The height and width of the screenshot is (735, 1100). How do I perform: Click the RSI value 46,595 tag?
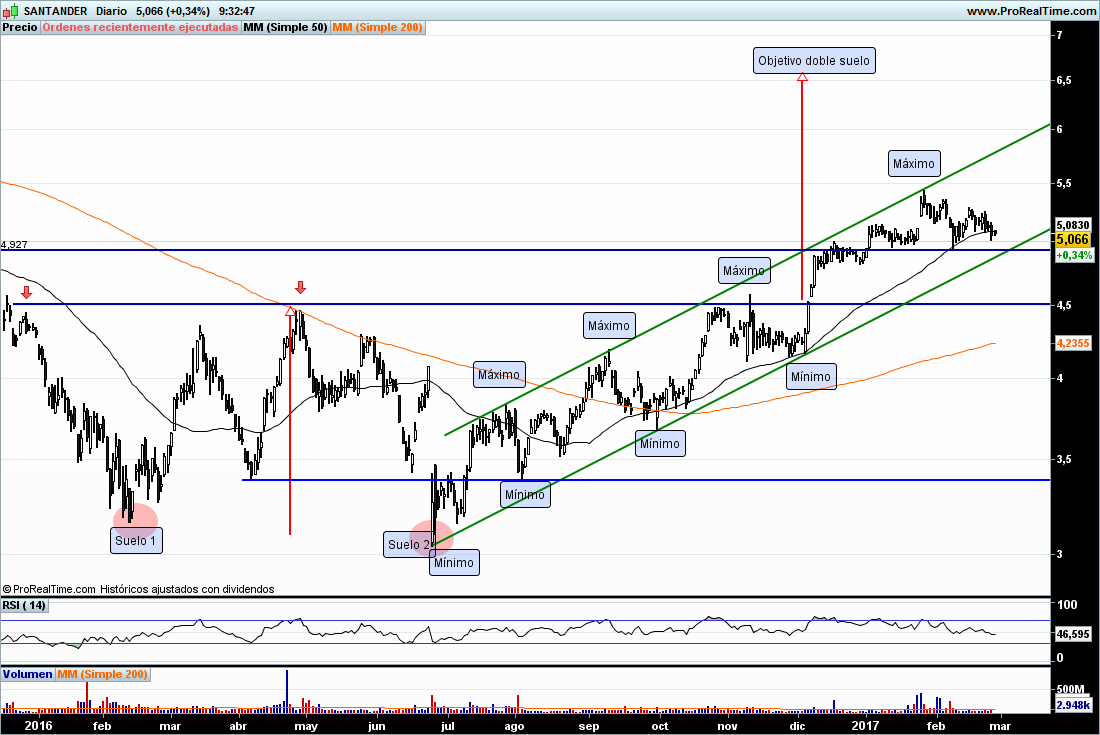click(1073, 634)
